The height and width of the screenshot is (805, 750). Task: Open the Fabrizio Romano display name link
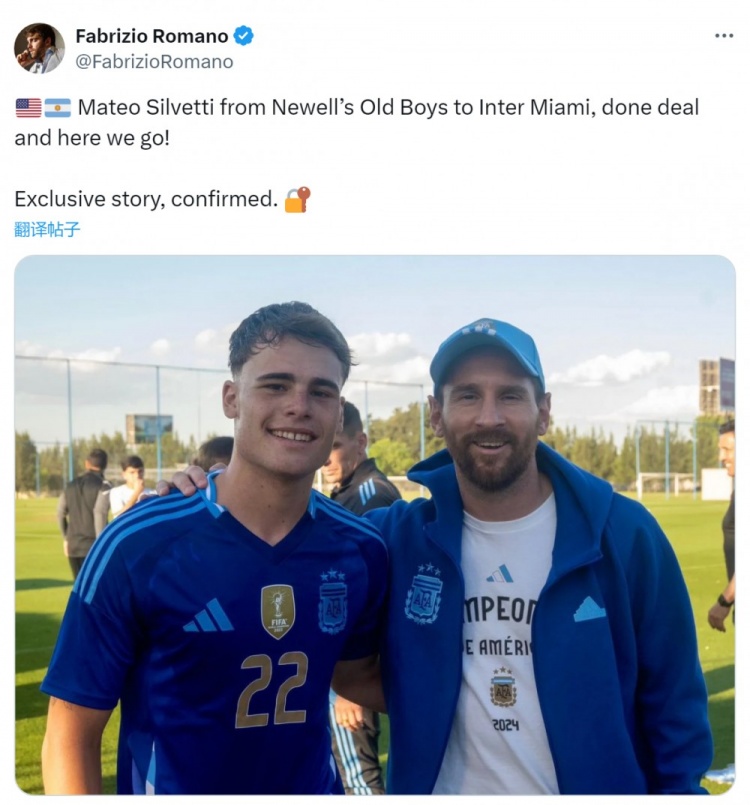[152, 36]
